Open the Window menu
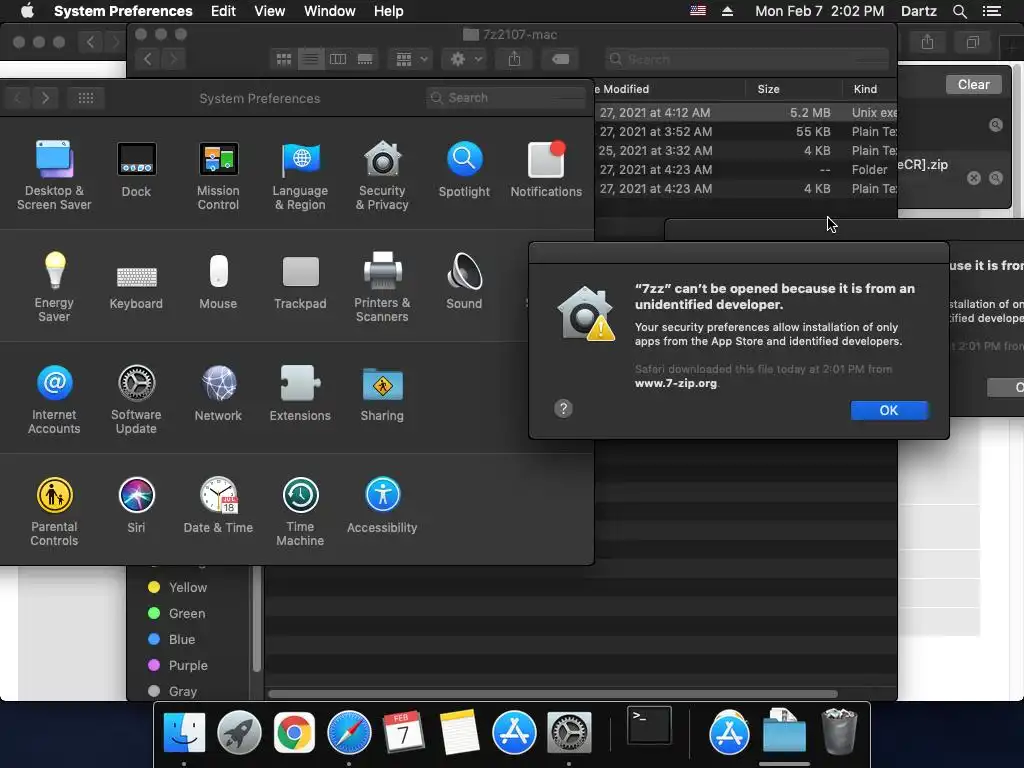 click(329, 11)
